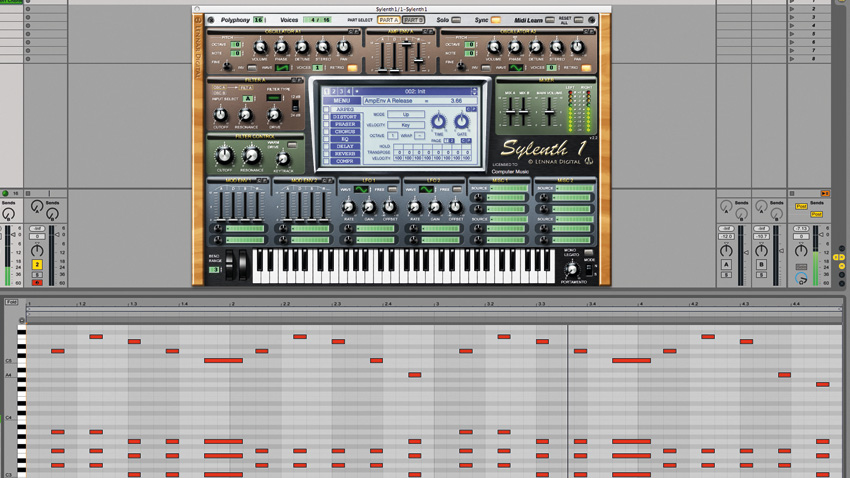850x478 pixels.
Task: Click the Arpeggiator Gate knob
Action: click(x=461, y=122)
